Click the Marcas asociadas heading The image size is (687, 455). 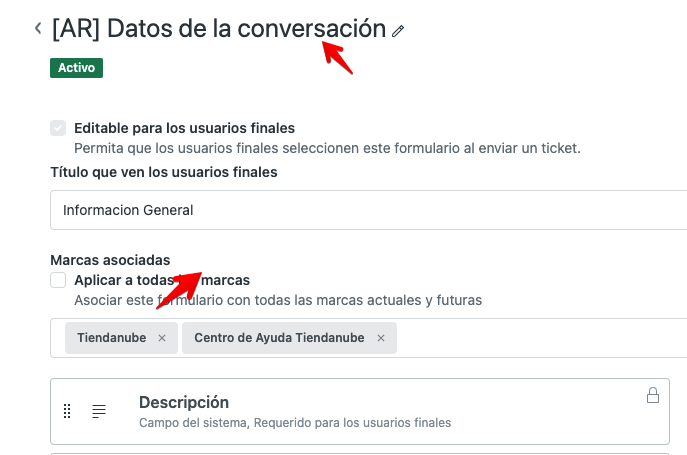pos(110,260)
